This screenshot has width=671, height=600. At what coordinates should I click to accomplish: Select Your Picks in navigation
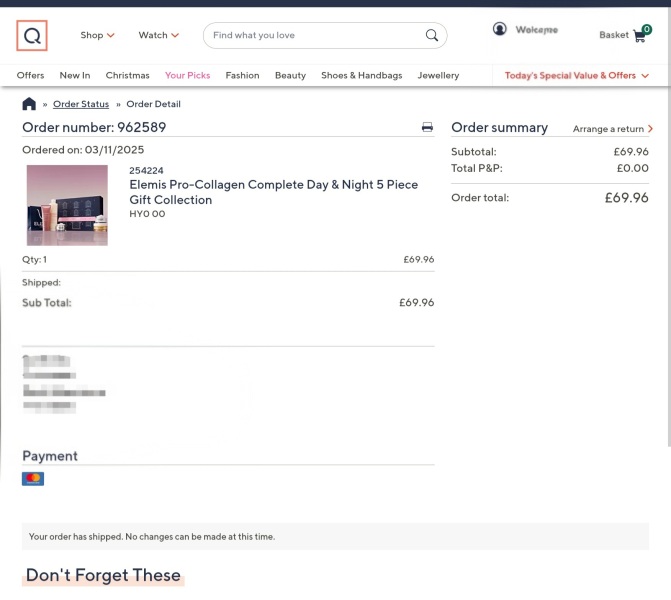pos(187,75)
